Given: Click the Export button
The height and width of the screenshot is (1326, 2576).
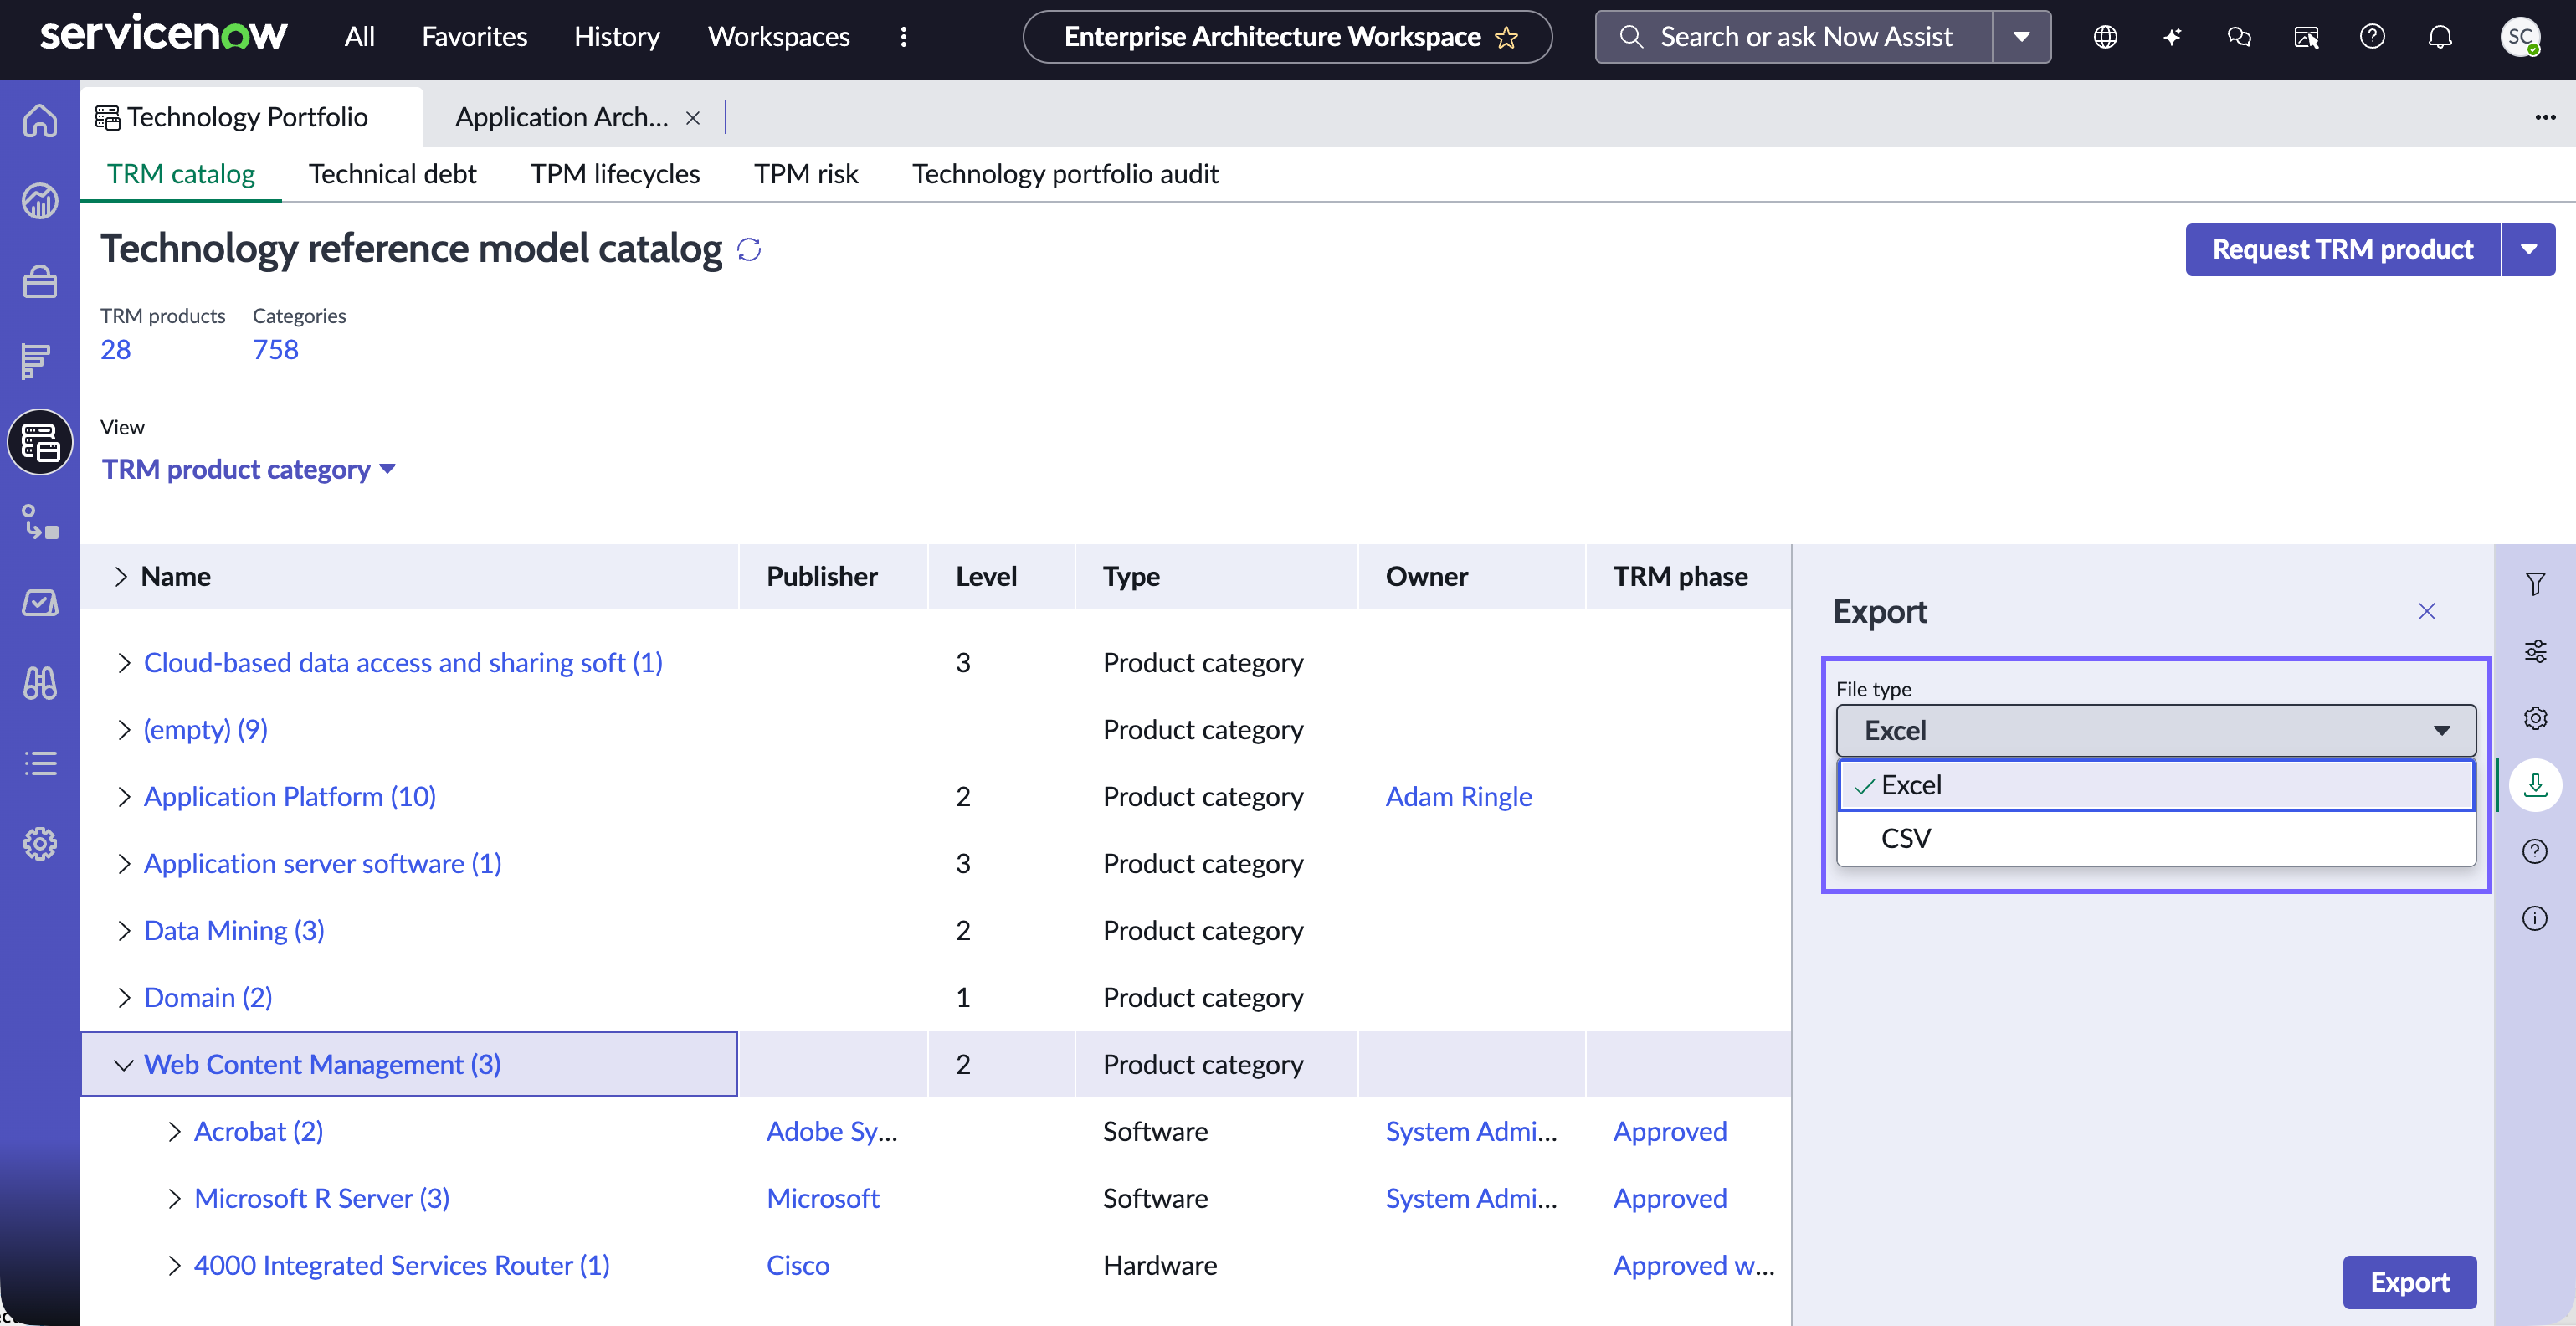Looking at the screenshot, I should click(2409, 1282).
